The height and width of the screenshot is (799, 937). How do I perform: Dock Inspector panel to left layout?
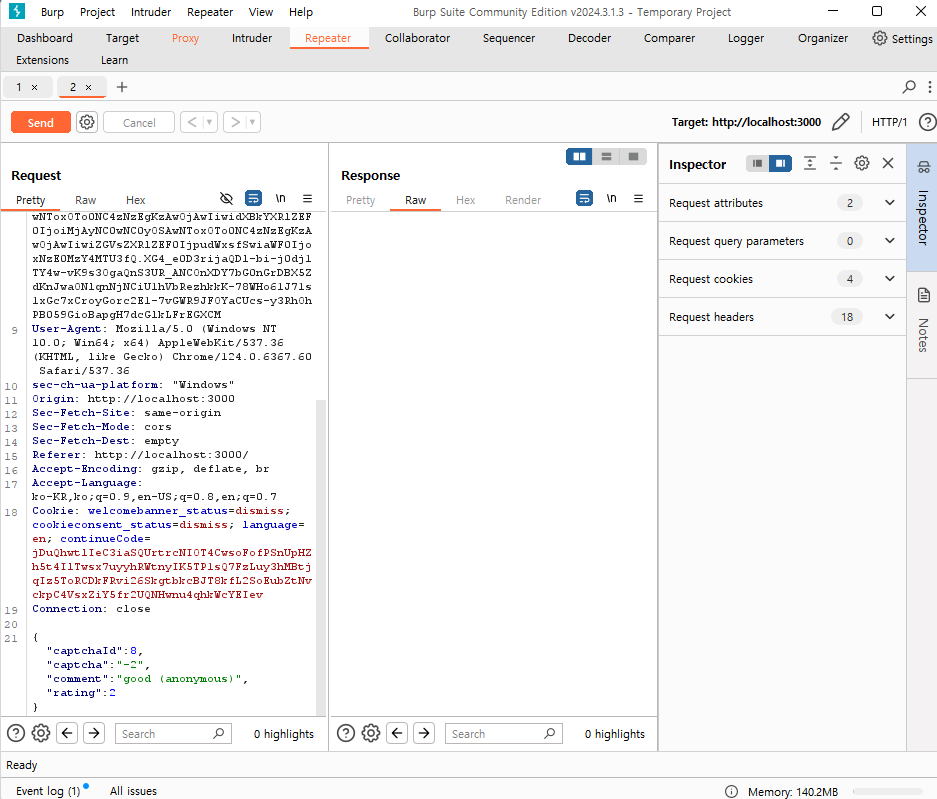pos(757,163)
